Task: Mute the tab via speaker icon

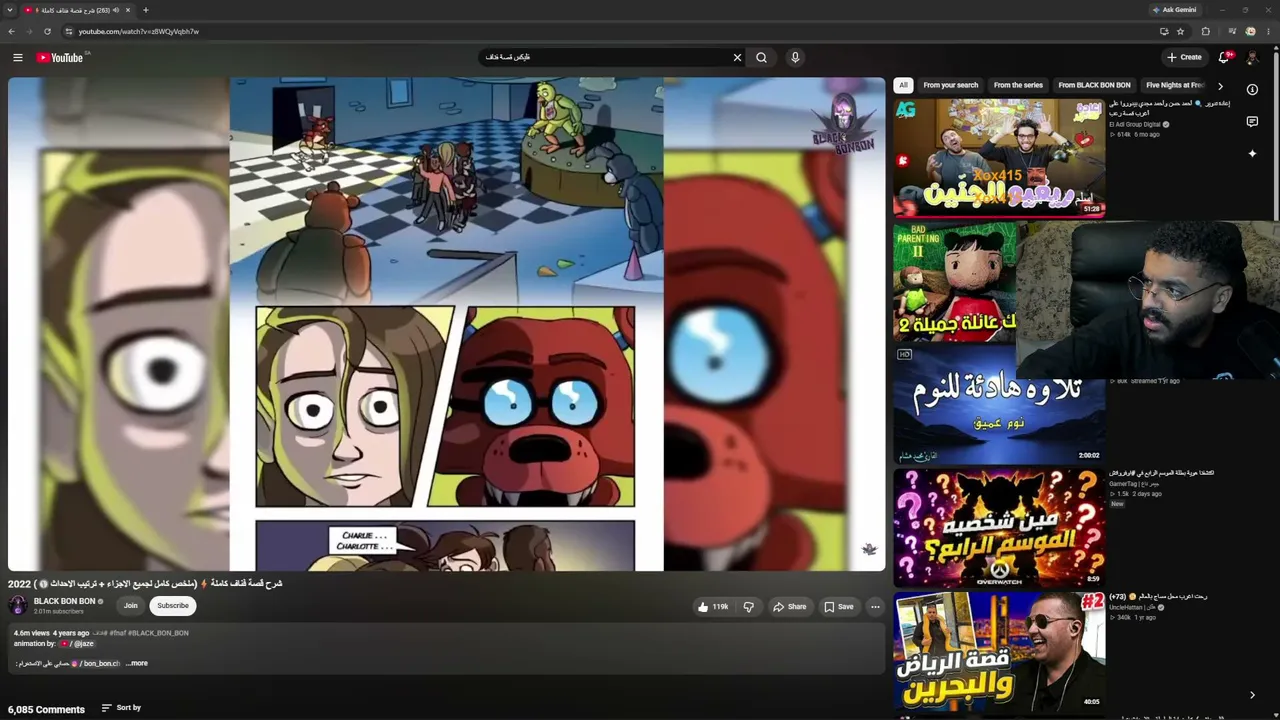Action: (116, 10)
